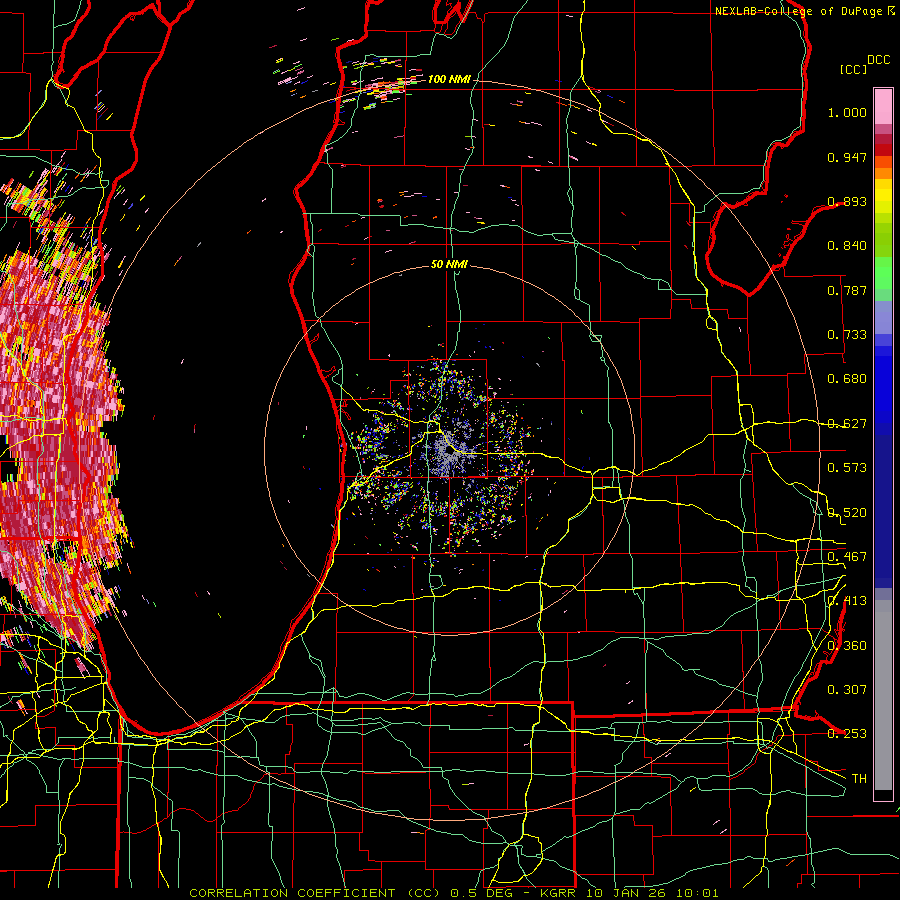The width and height of the screenshot is (900, 900).
Task: Select the 0.413 legend value
Action: 847,601
